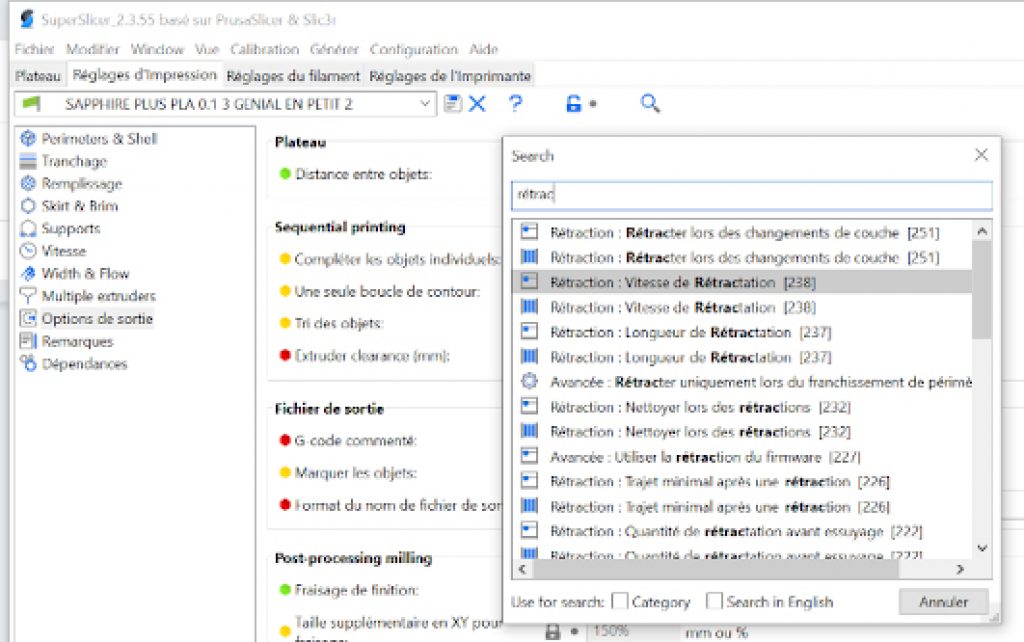The image size is (1024, 642).
Task: Click the magnifier search icon in toolbar
Action: 650,103
